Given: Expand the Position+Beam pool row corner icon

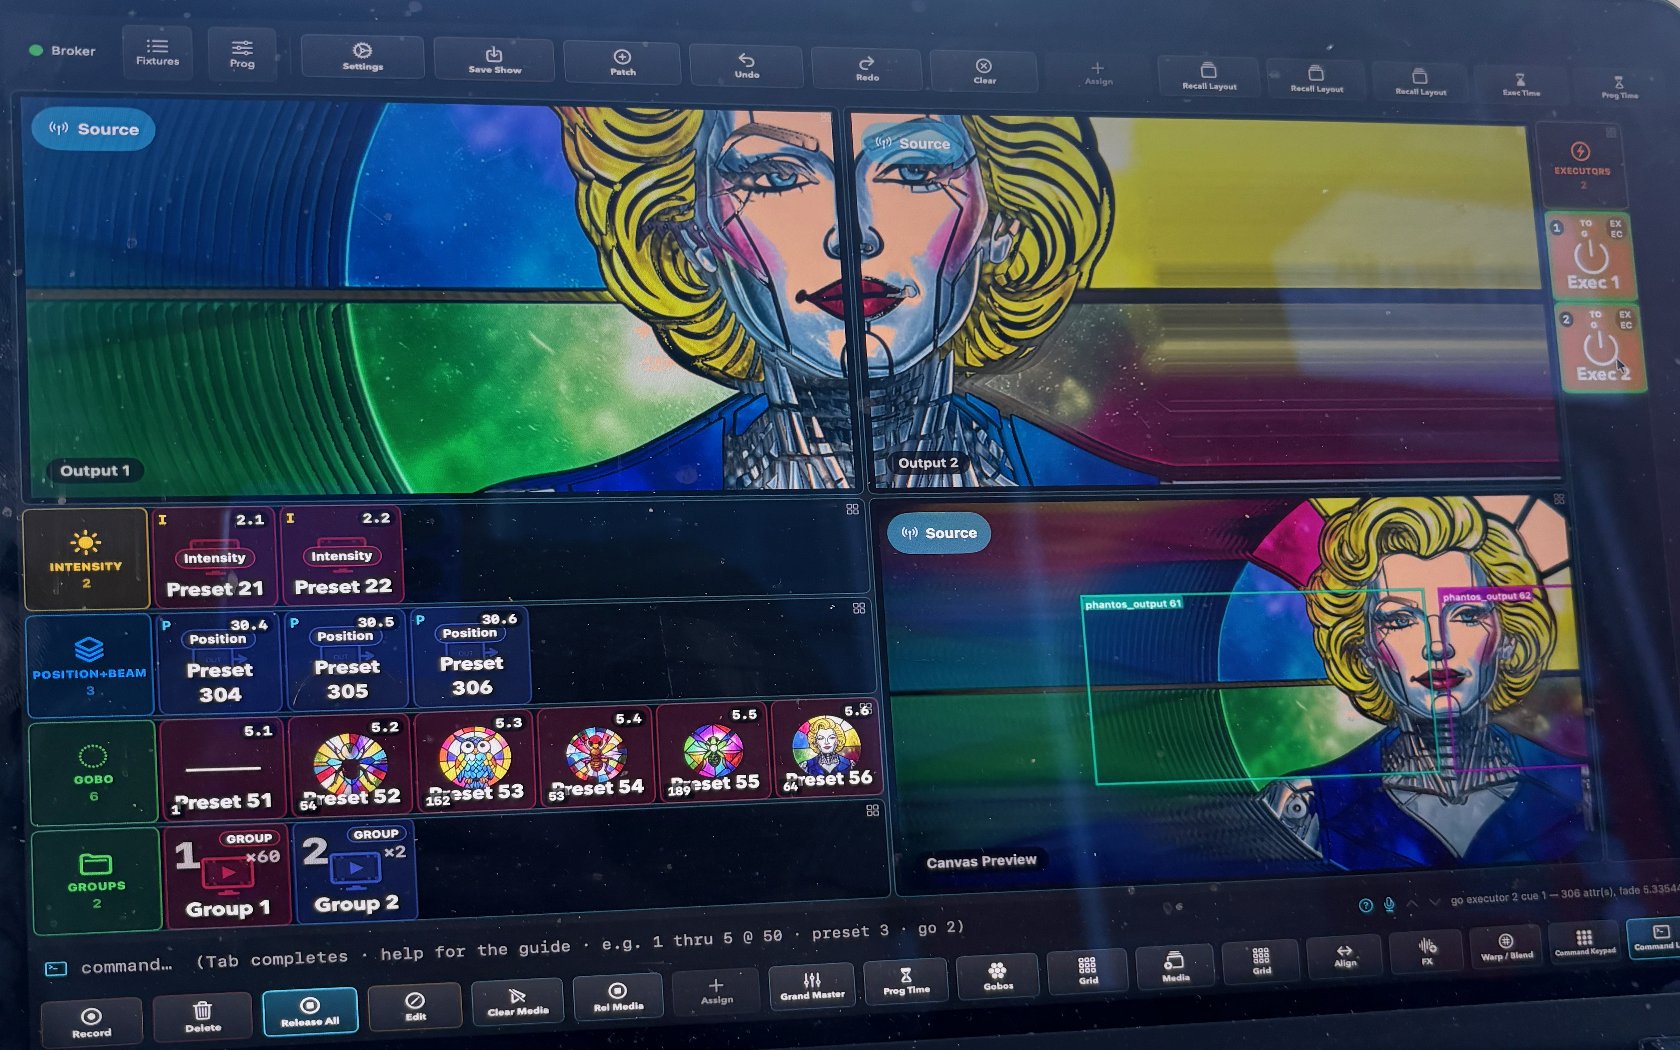Looking at the screenshot, I should coord(859,608).
